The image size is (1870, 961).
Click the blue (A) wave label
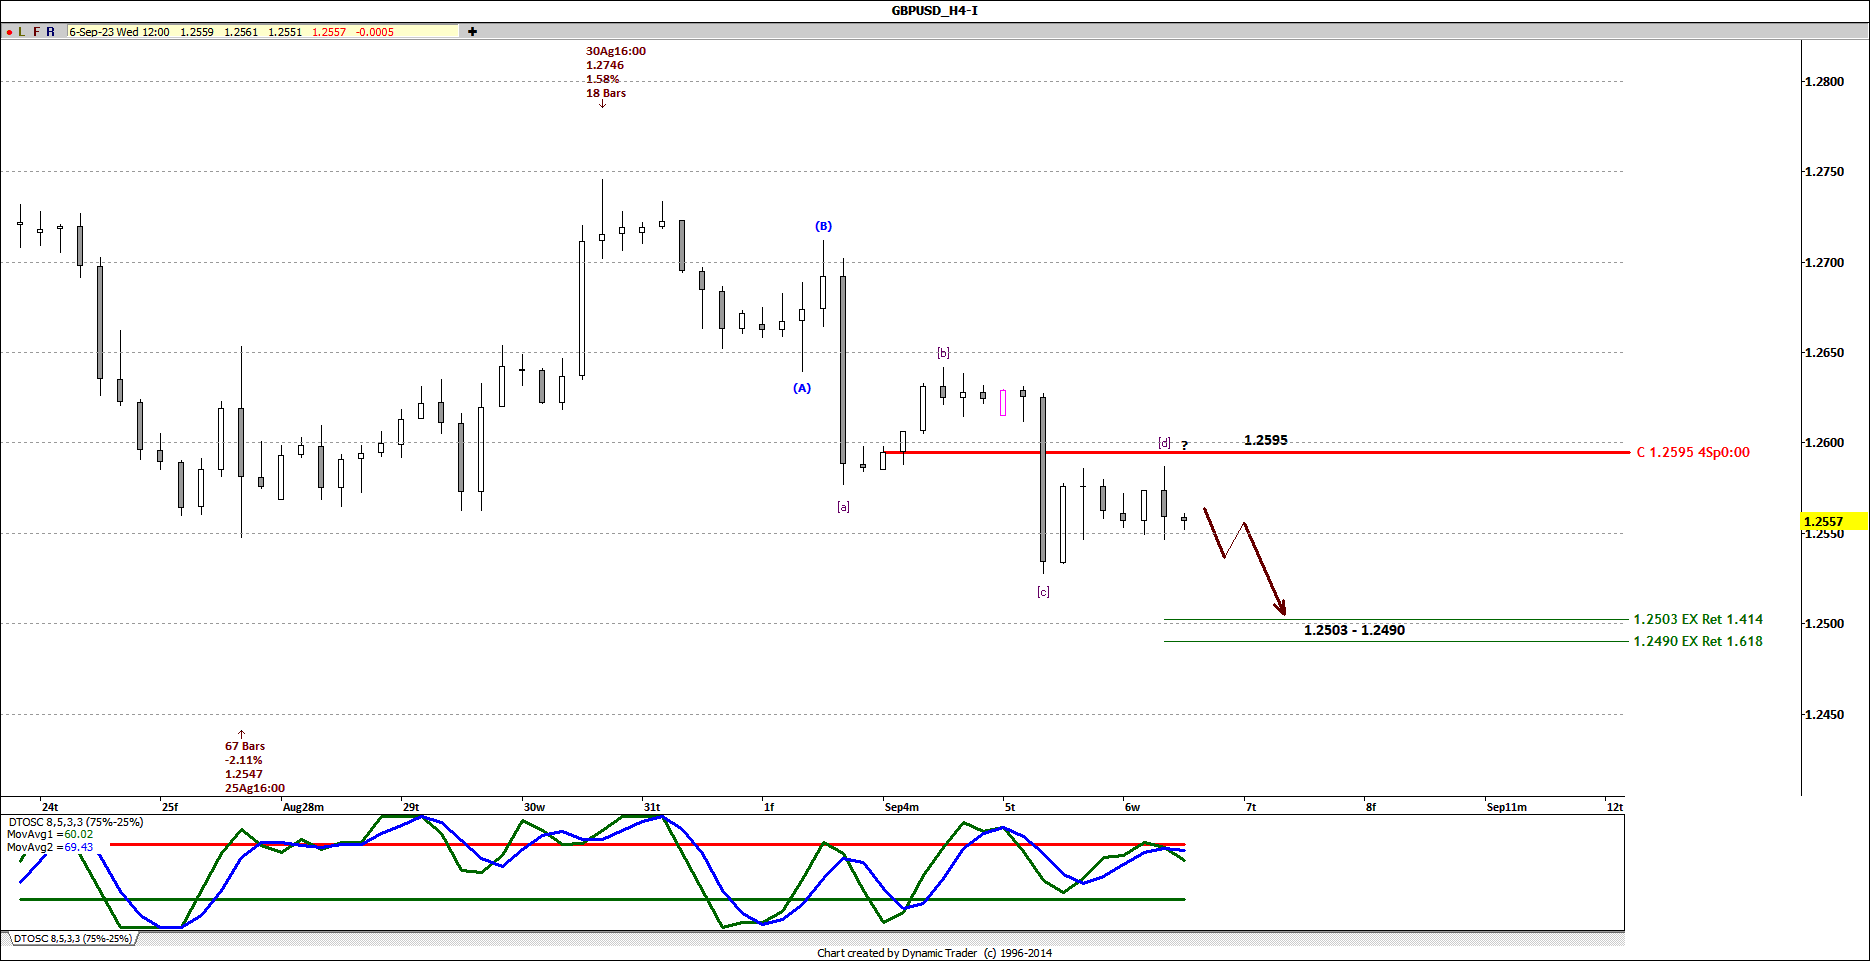[x=802, y=388]
